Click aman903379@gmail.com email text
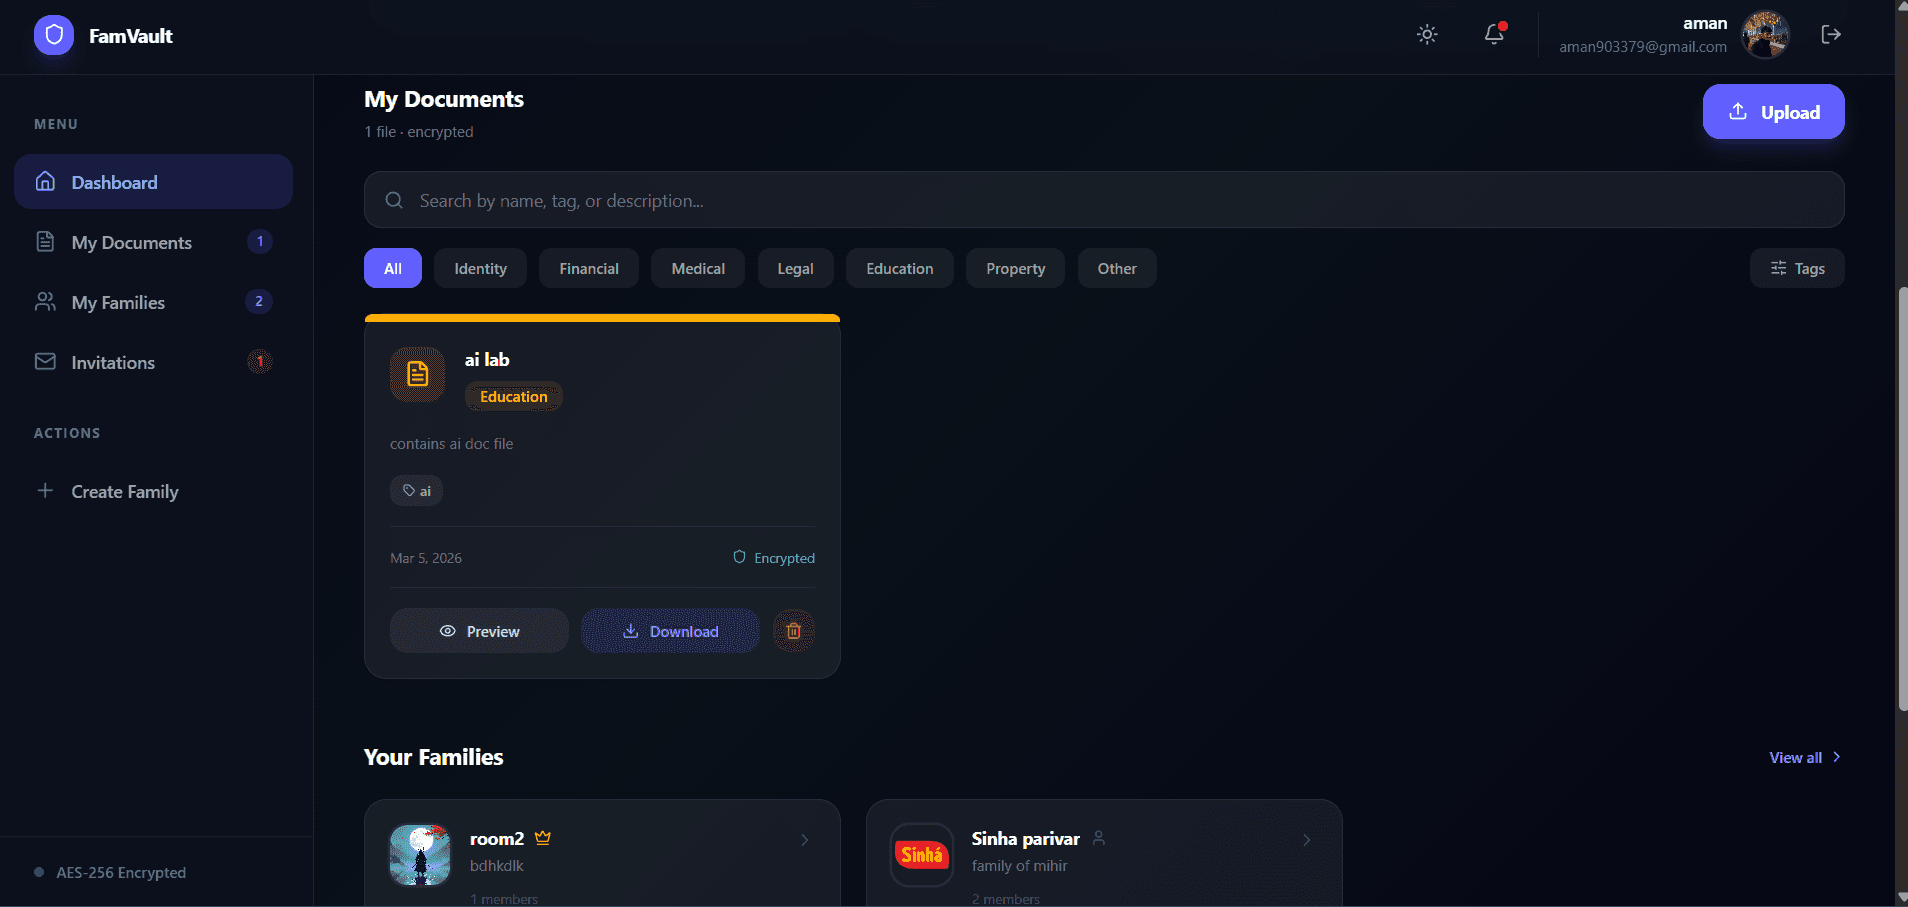This screenshot has height=907, width=1908. point(1643,47)
